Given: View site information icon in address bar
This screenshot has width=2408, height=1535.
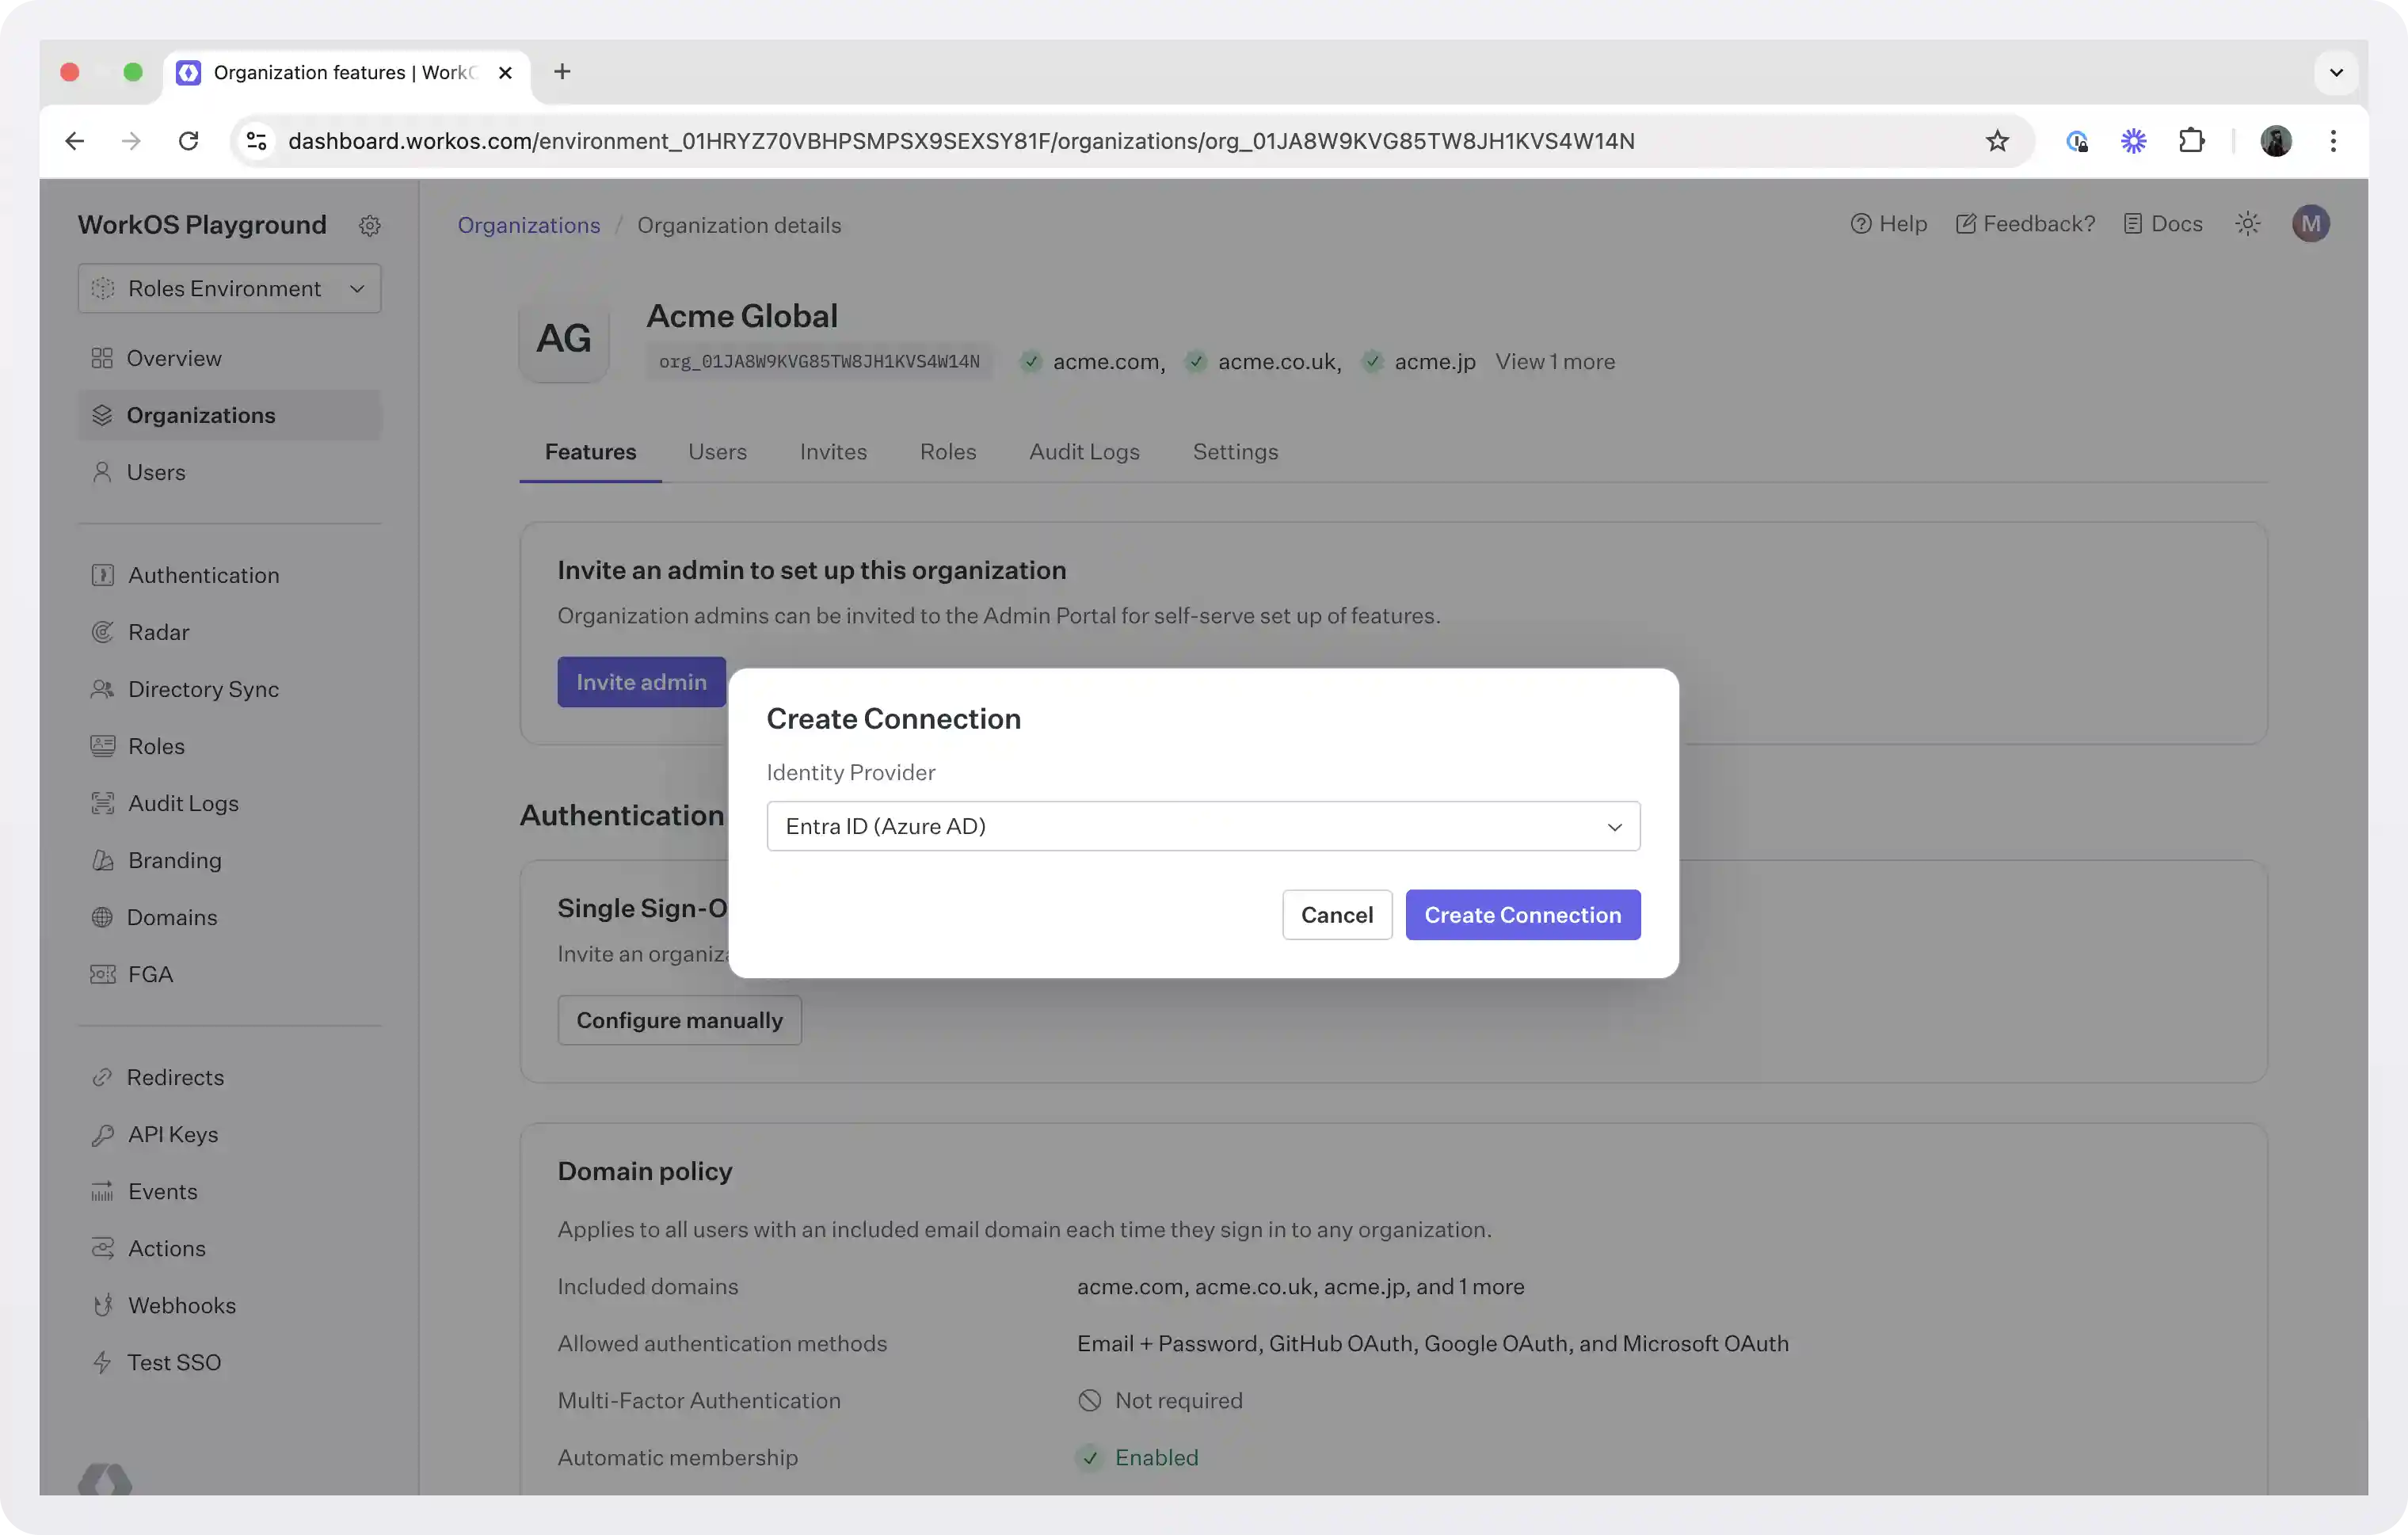Looking at the screenshot, I should point(257,141).
